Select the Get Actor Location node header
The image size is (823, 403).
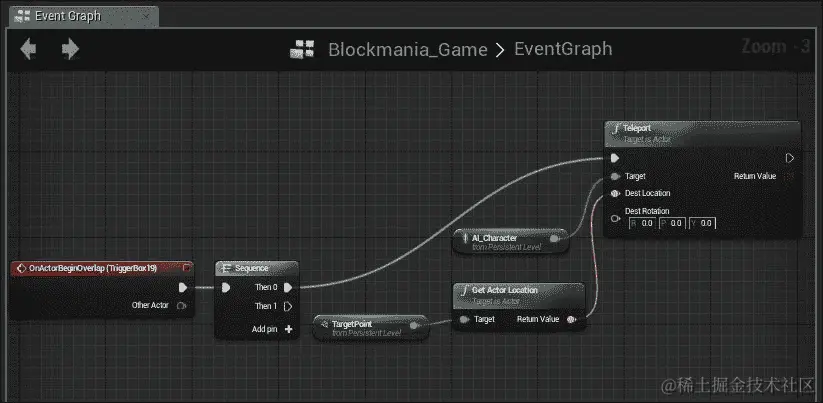point(519,294)
